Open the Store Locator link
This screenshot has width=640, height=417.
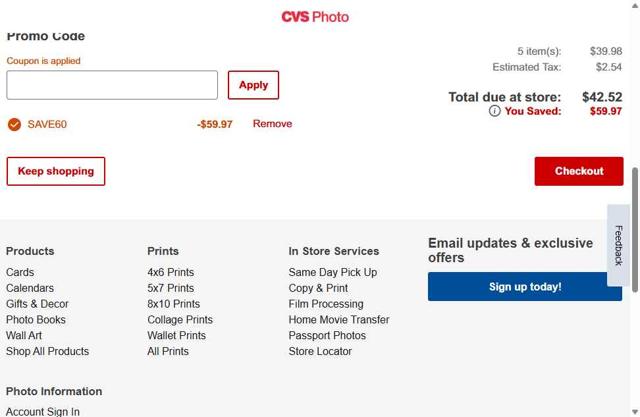(x=320, y=352)
